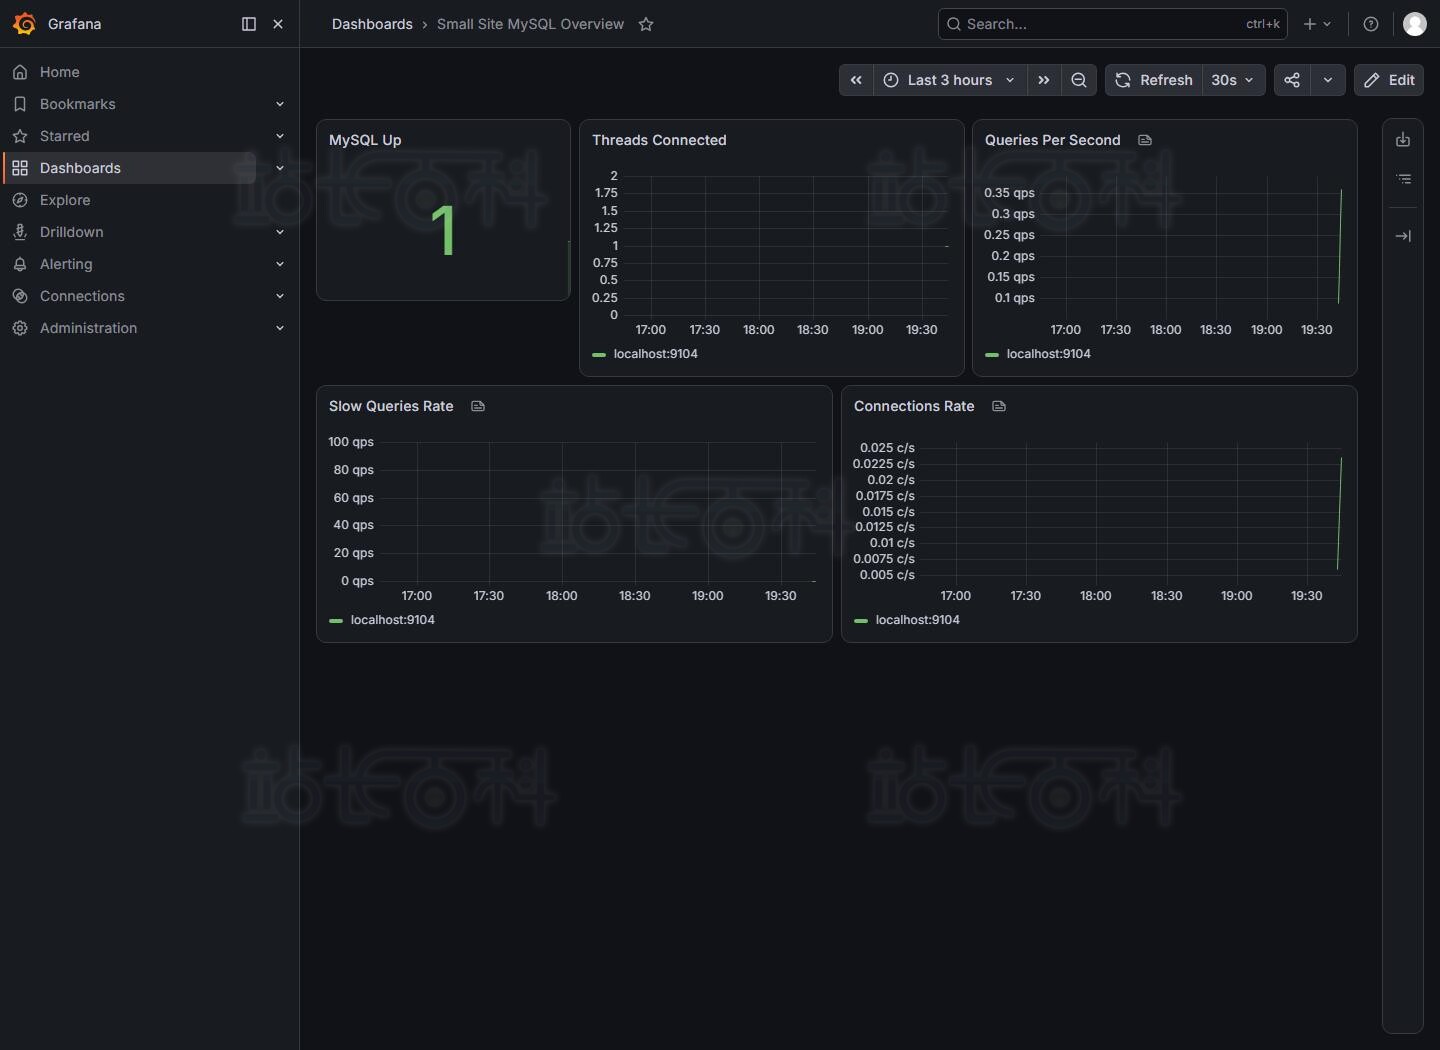Expand the Connections section chevron
1440x1050 pixels.
pyautogui.click(x=280, y=296)
